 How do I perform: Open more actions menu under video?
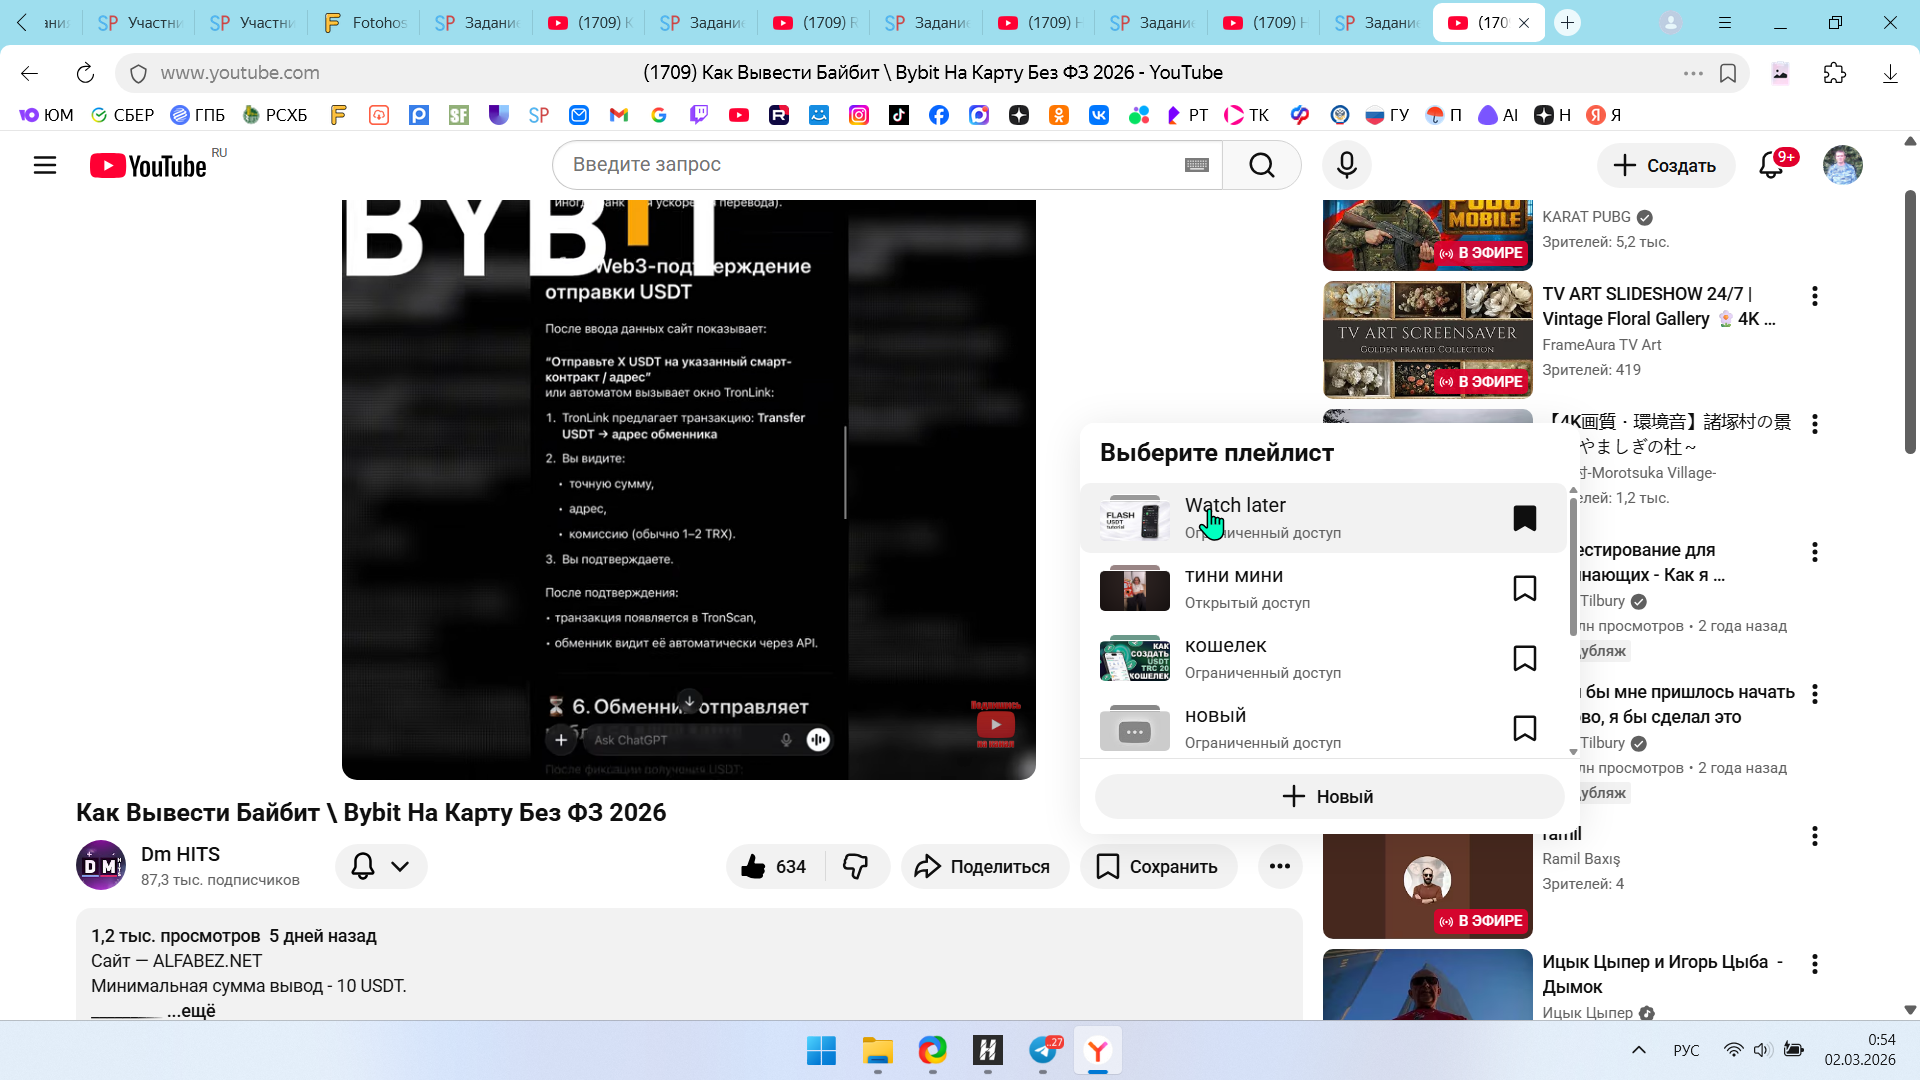[1279, 867]
